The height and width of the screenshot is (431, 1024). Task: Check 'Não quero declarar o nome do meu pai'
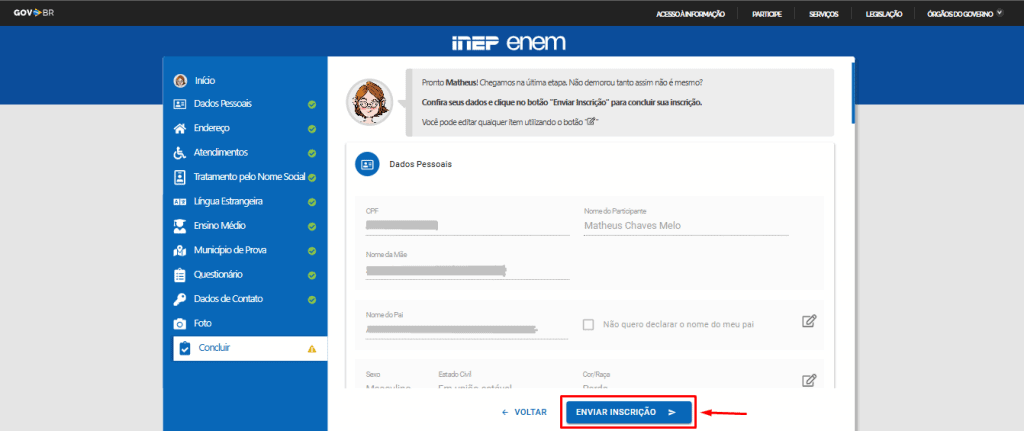click(x=588, y=325)
